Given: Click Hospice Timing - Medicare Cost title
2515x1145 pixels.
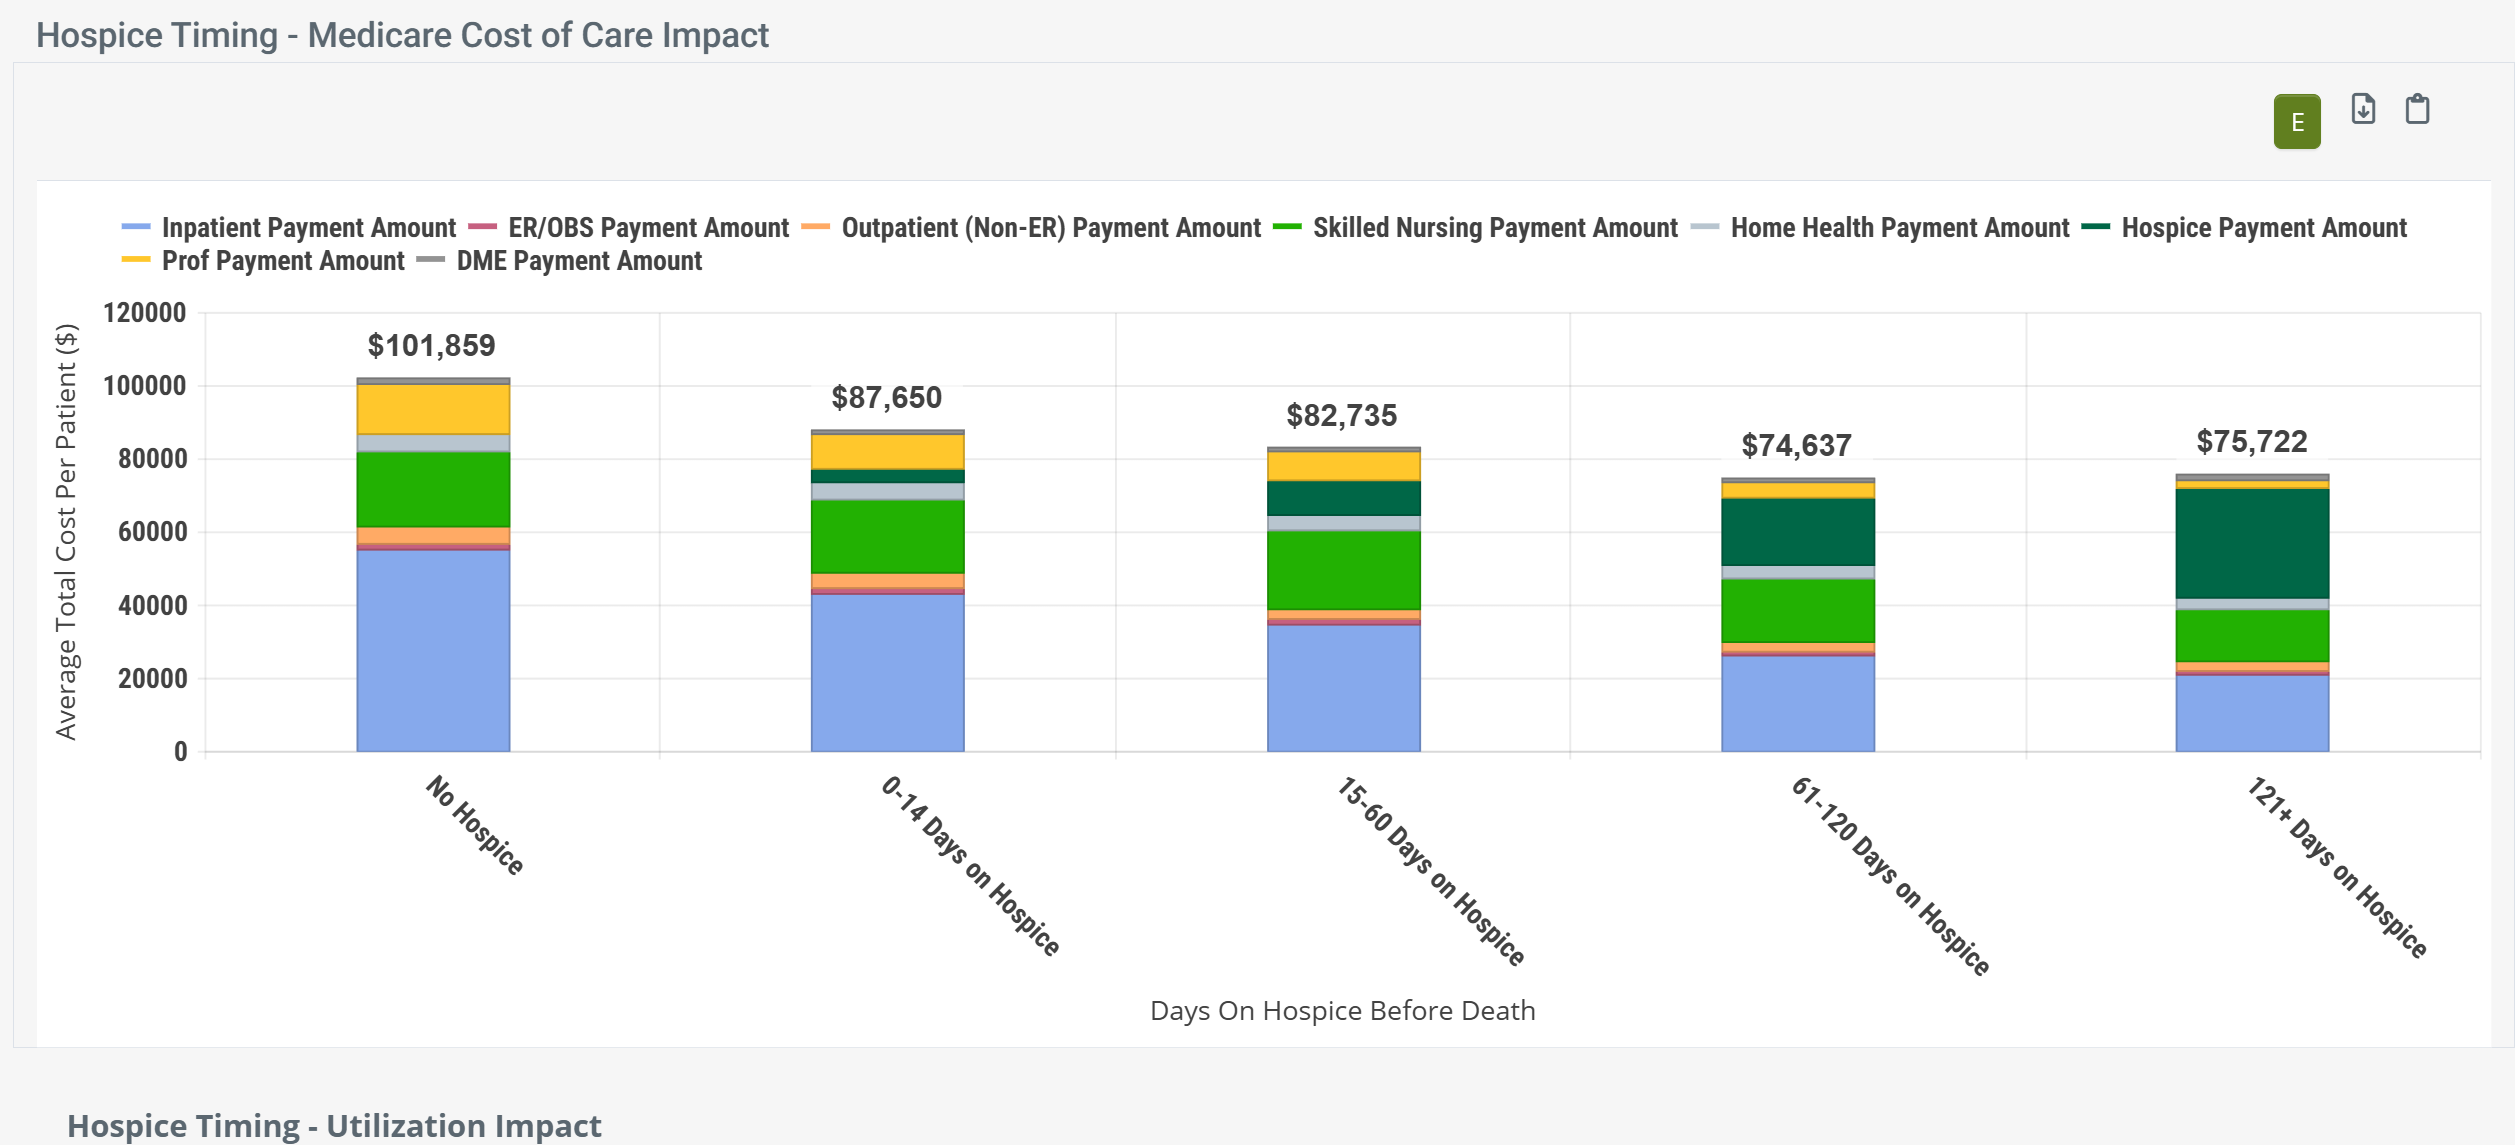Looking at the screenshot, I should pos(402,35).
